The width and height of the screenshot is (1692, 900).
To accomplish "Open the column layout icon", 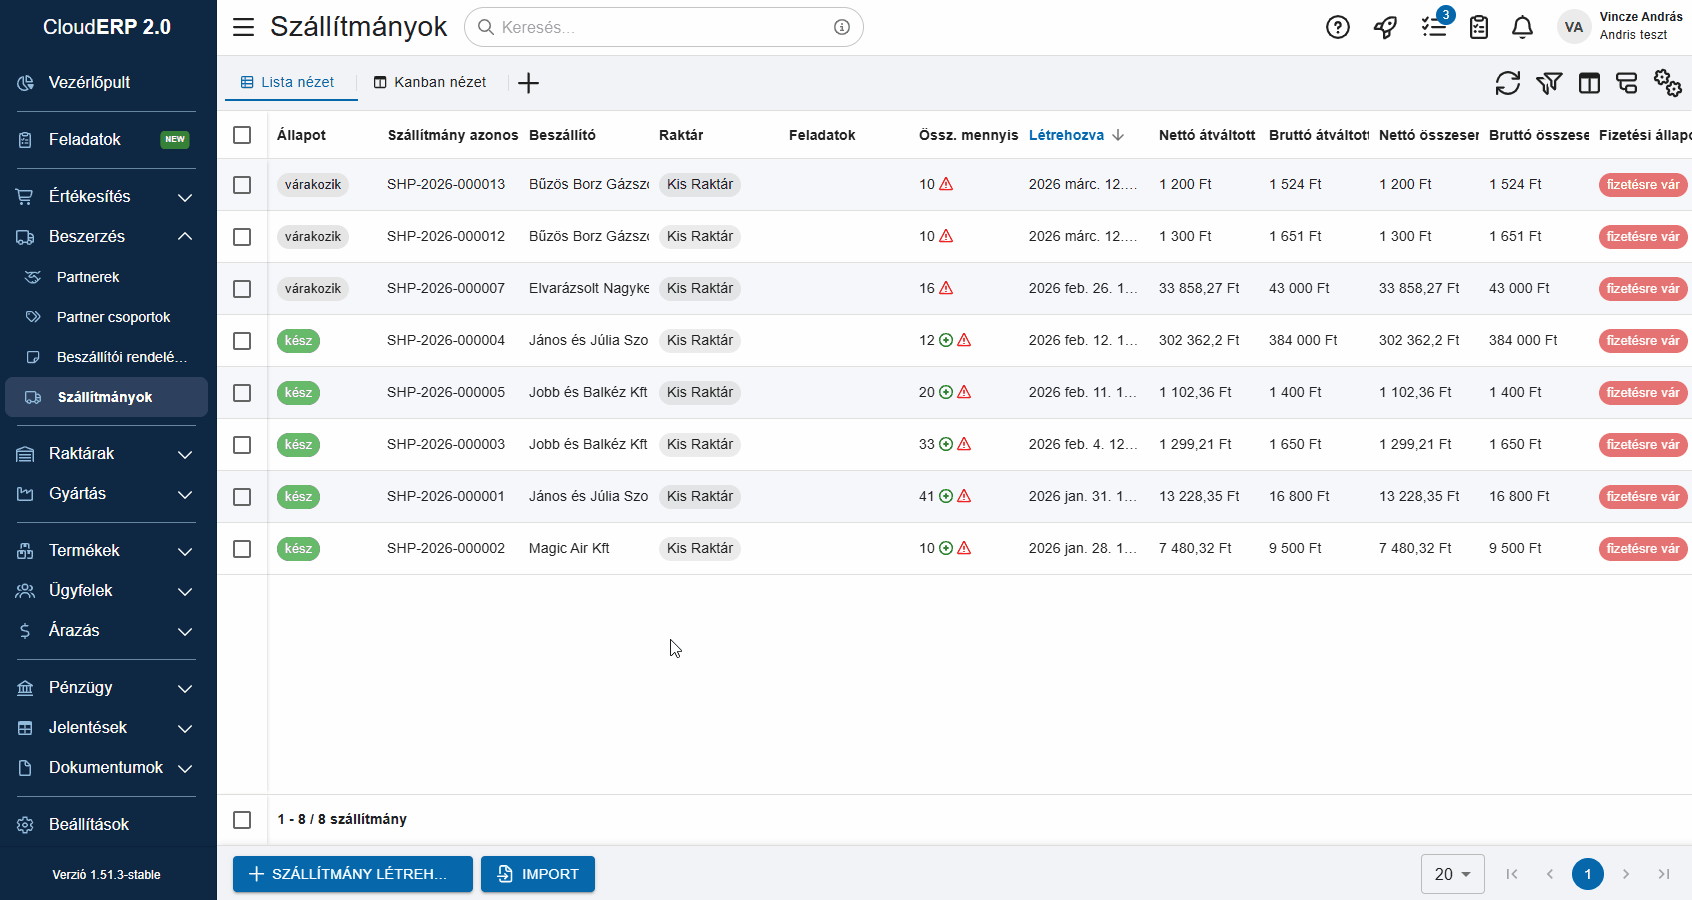I will (x=1589, y=83).
